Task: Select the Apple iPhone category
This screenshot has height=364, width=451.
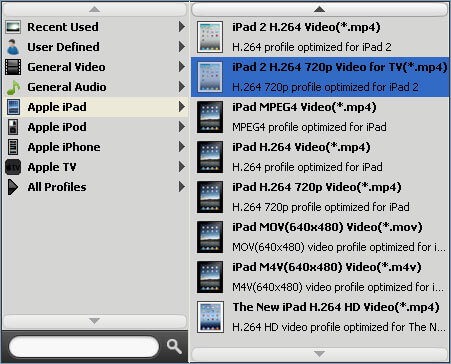Action: coord(95,147)
